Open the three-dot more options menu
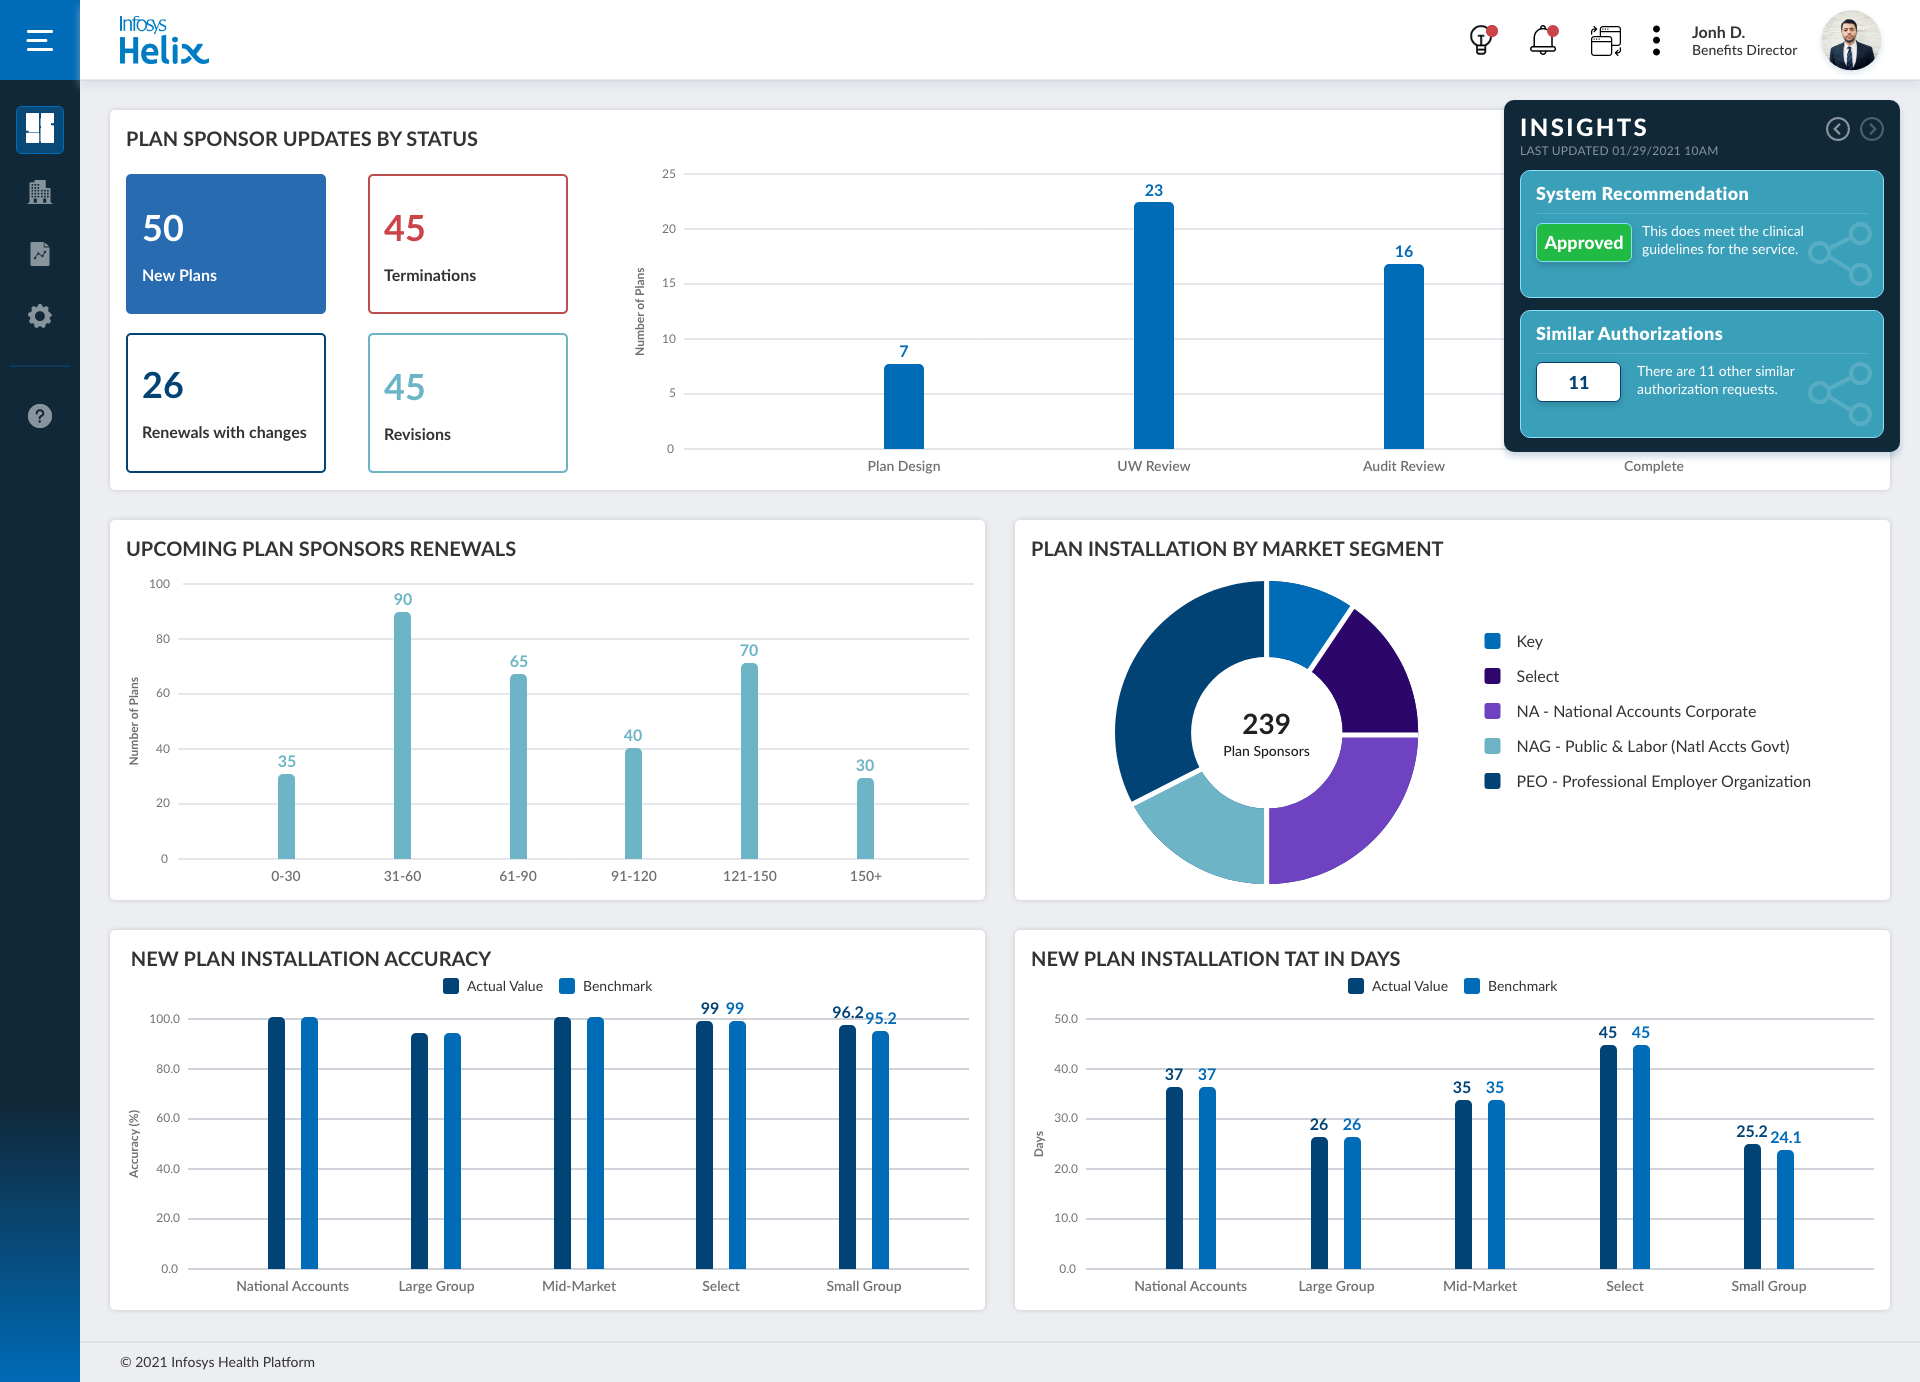 [x=1656, y=41]
